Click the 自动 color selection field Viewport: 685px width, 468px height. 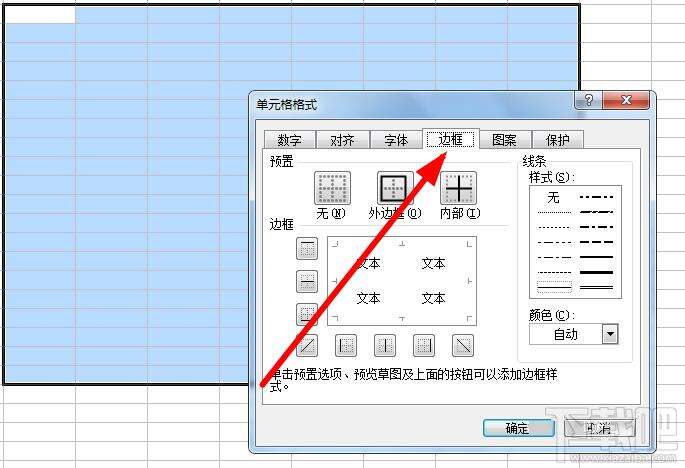click(566, 334)
